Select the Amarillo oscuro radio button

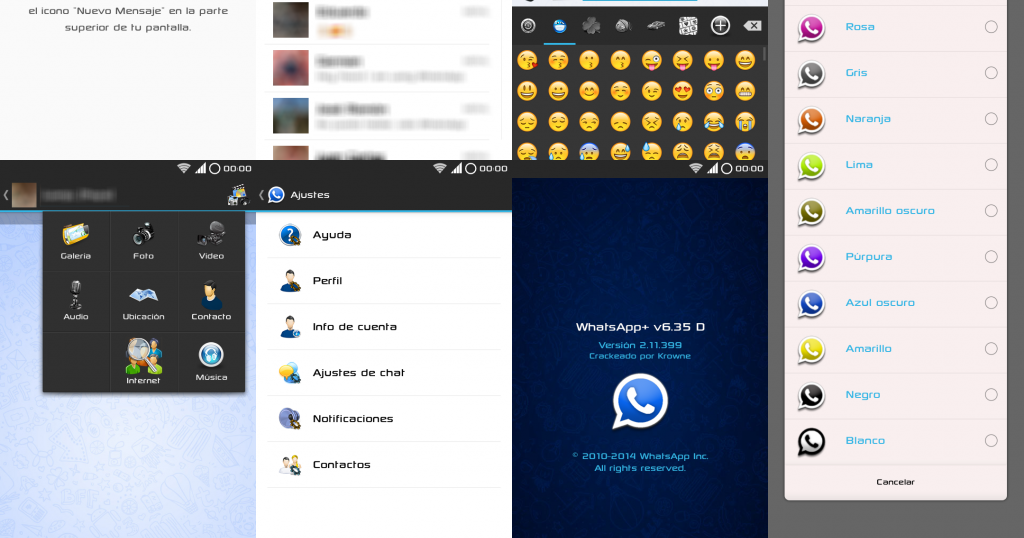point(991,211)
